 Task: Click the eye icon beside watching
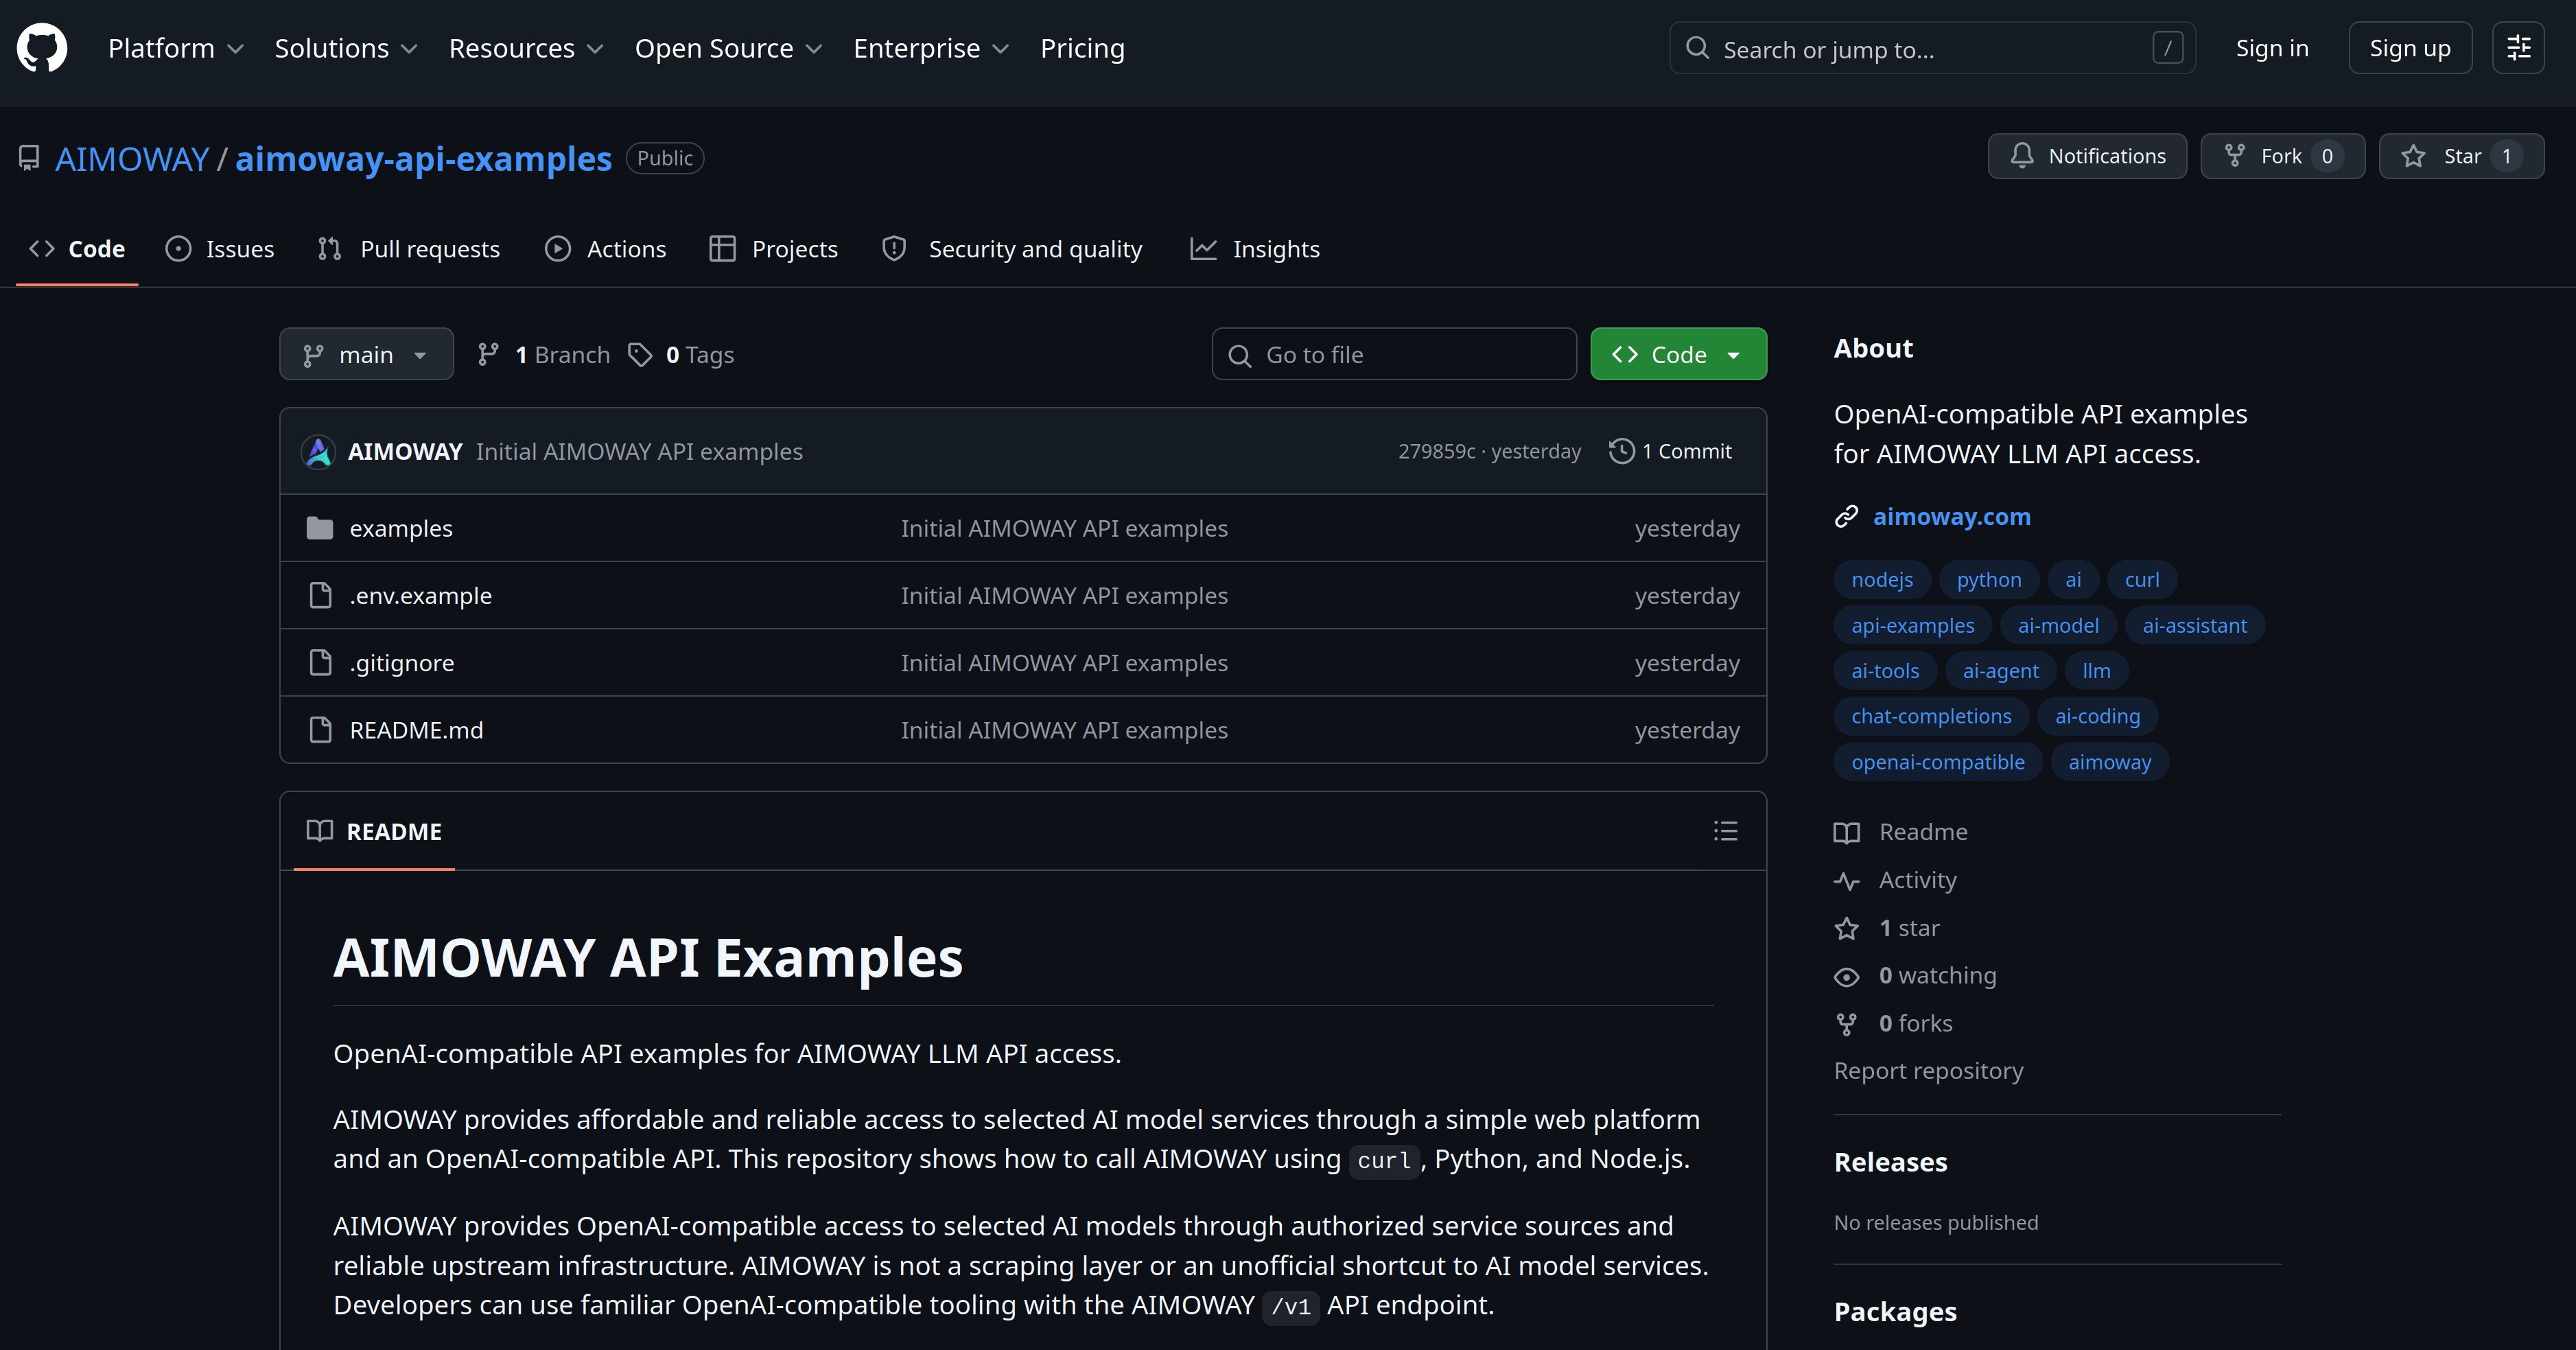click(1846, 977)
